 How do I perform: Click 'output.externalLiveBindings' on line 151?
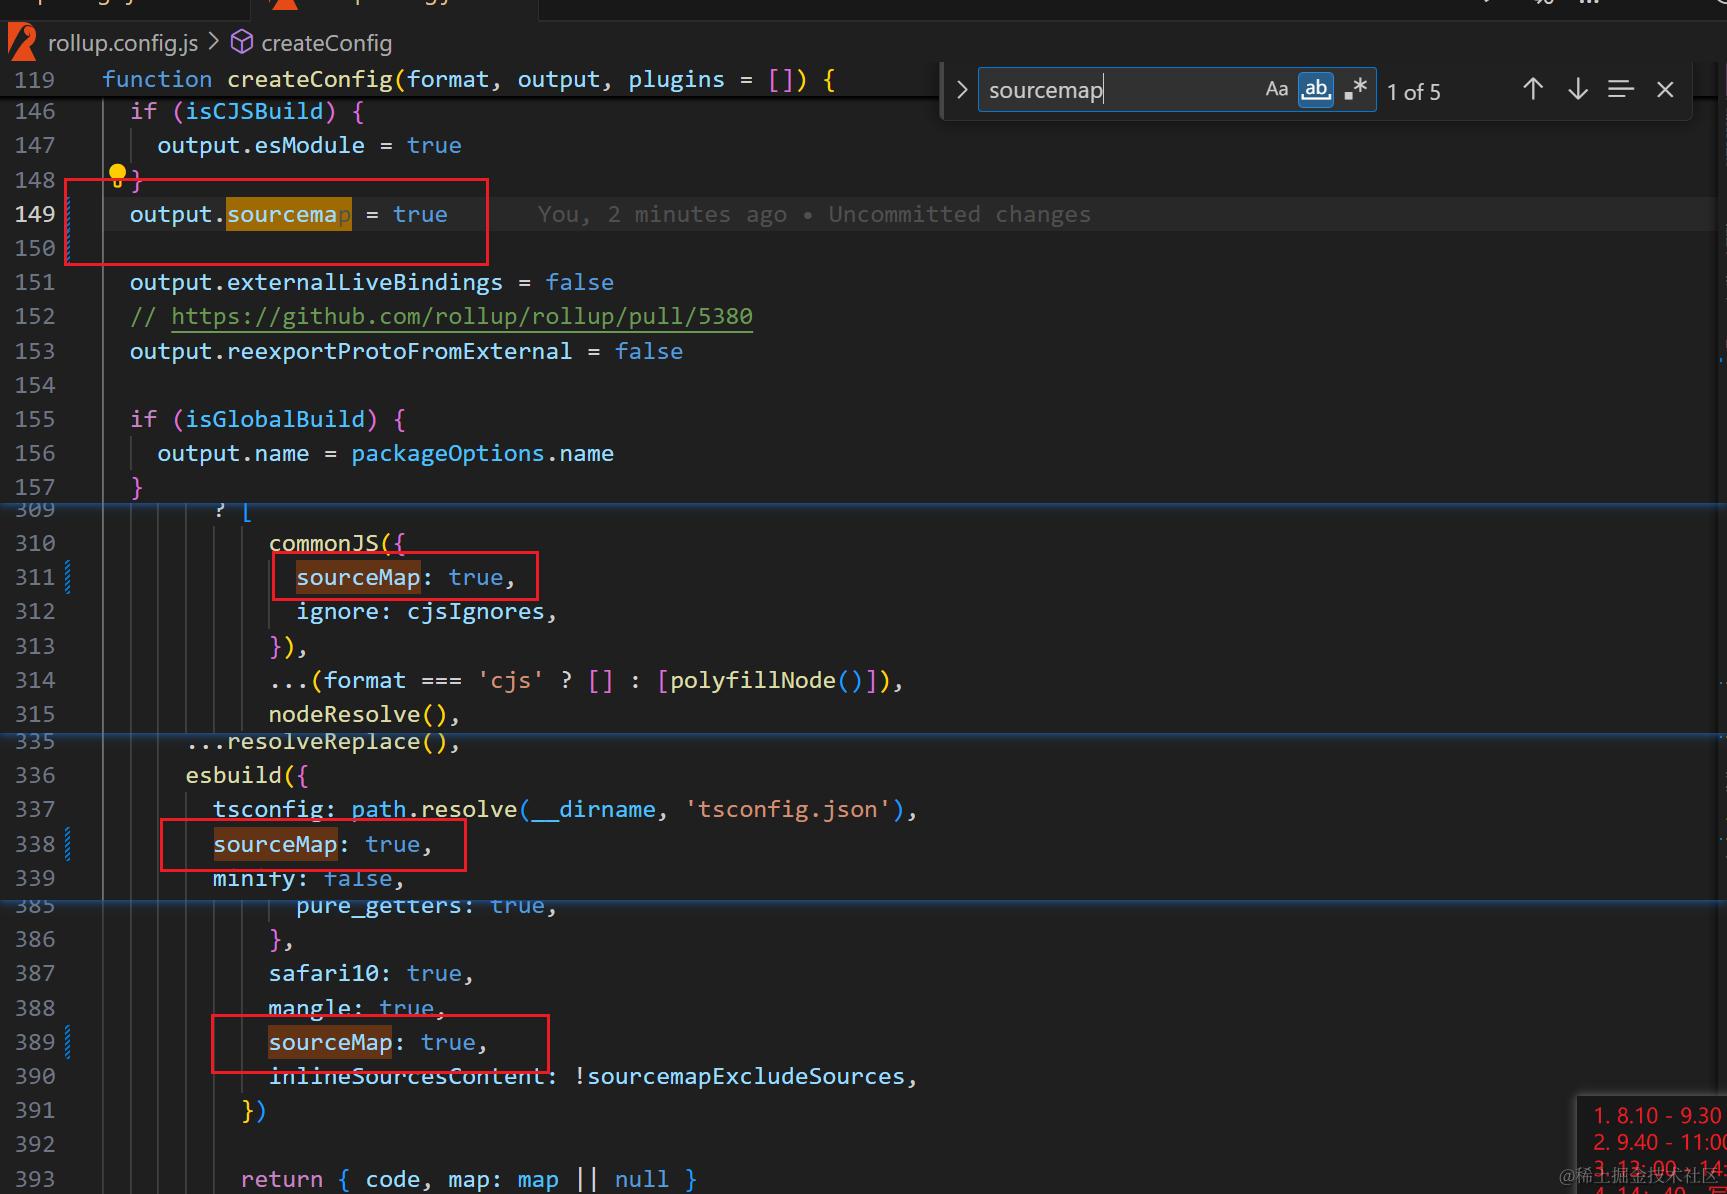pos(316,283)
